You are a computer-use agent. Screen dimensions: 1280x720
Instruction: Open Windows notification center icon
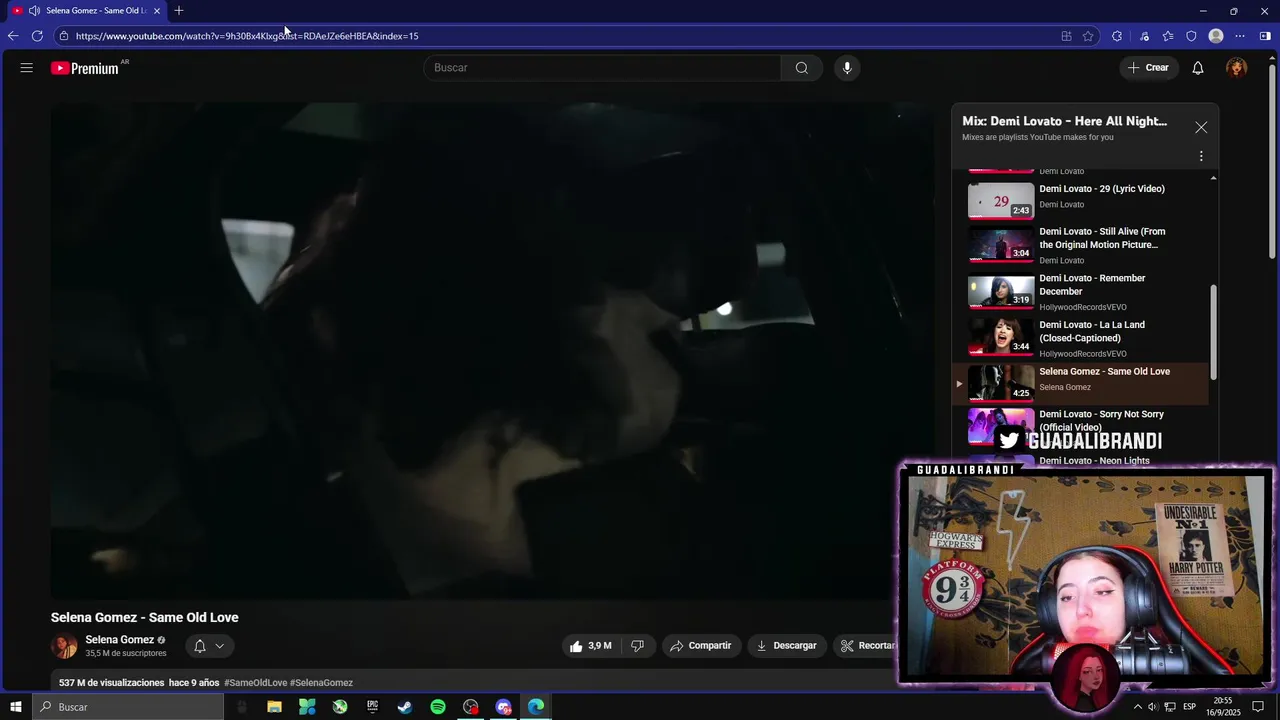[1258, 707]
